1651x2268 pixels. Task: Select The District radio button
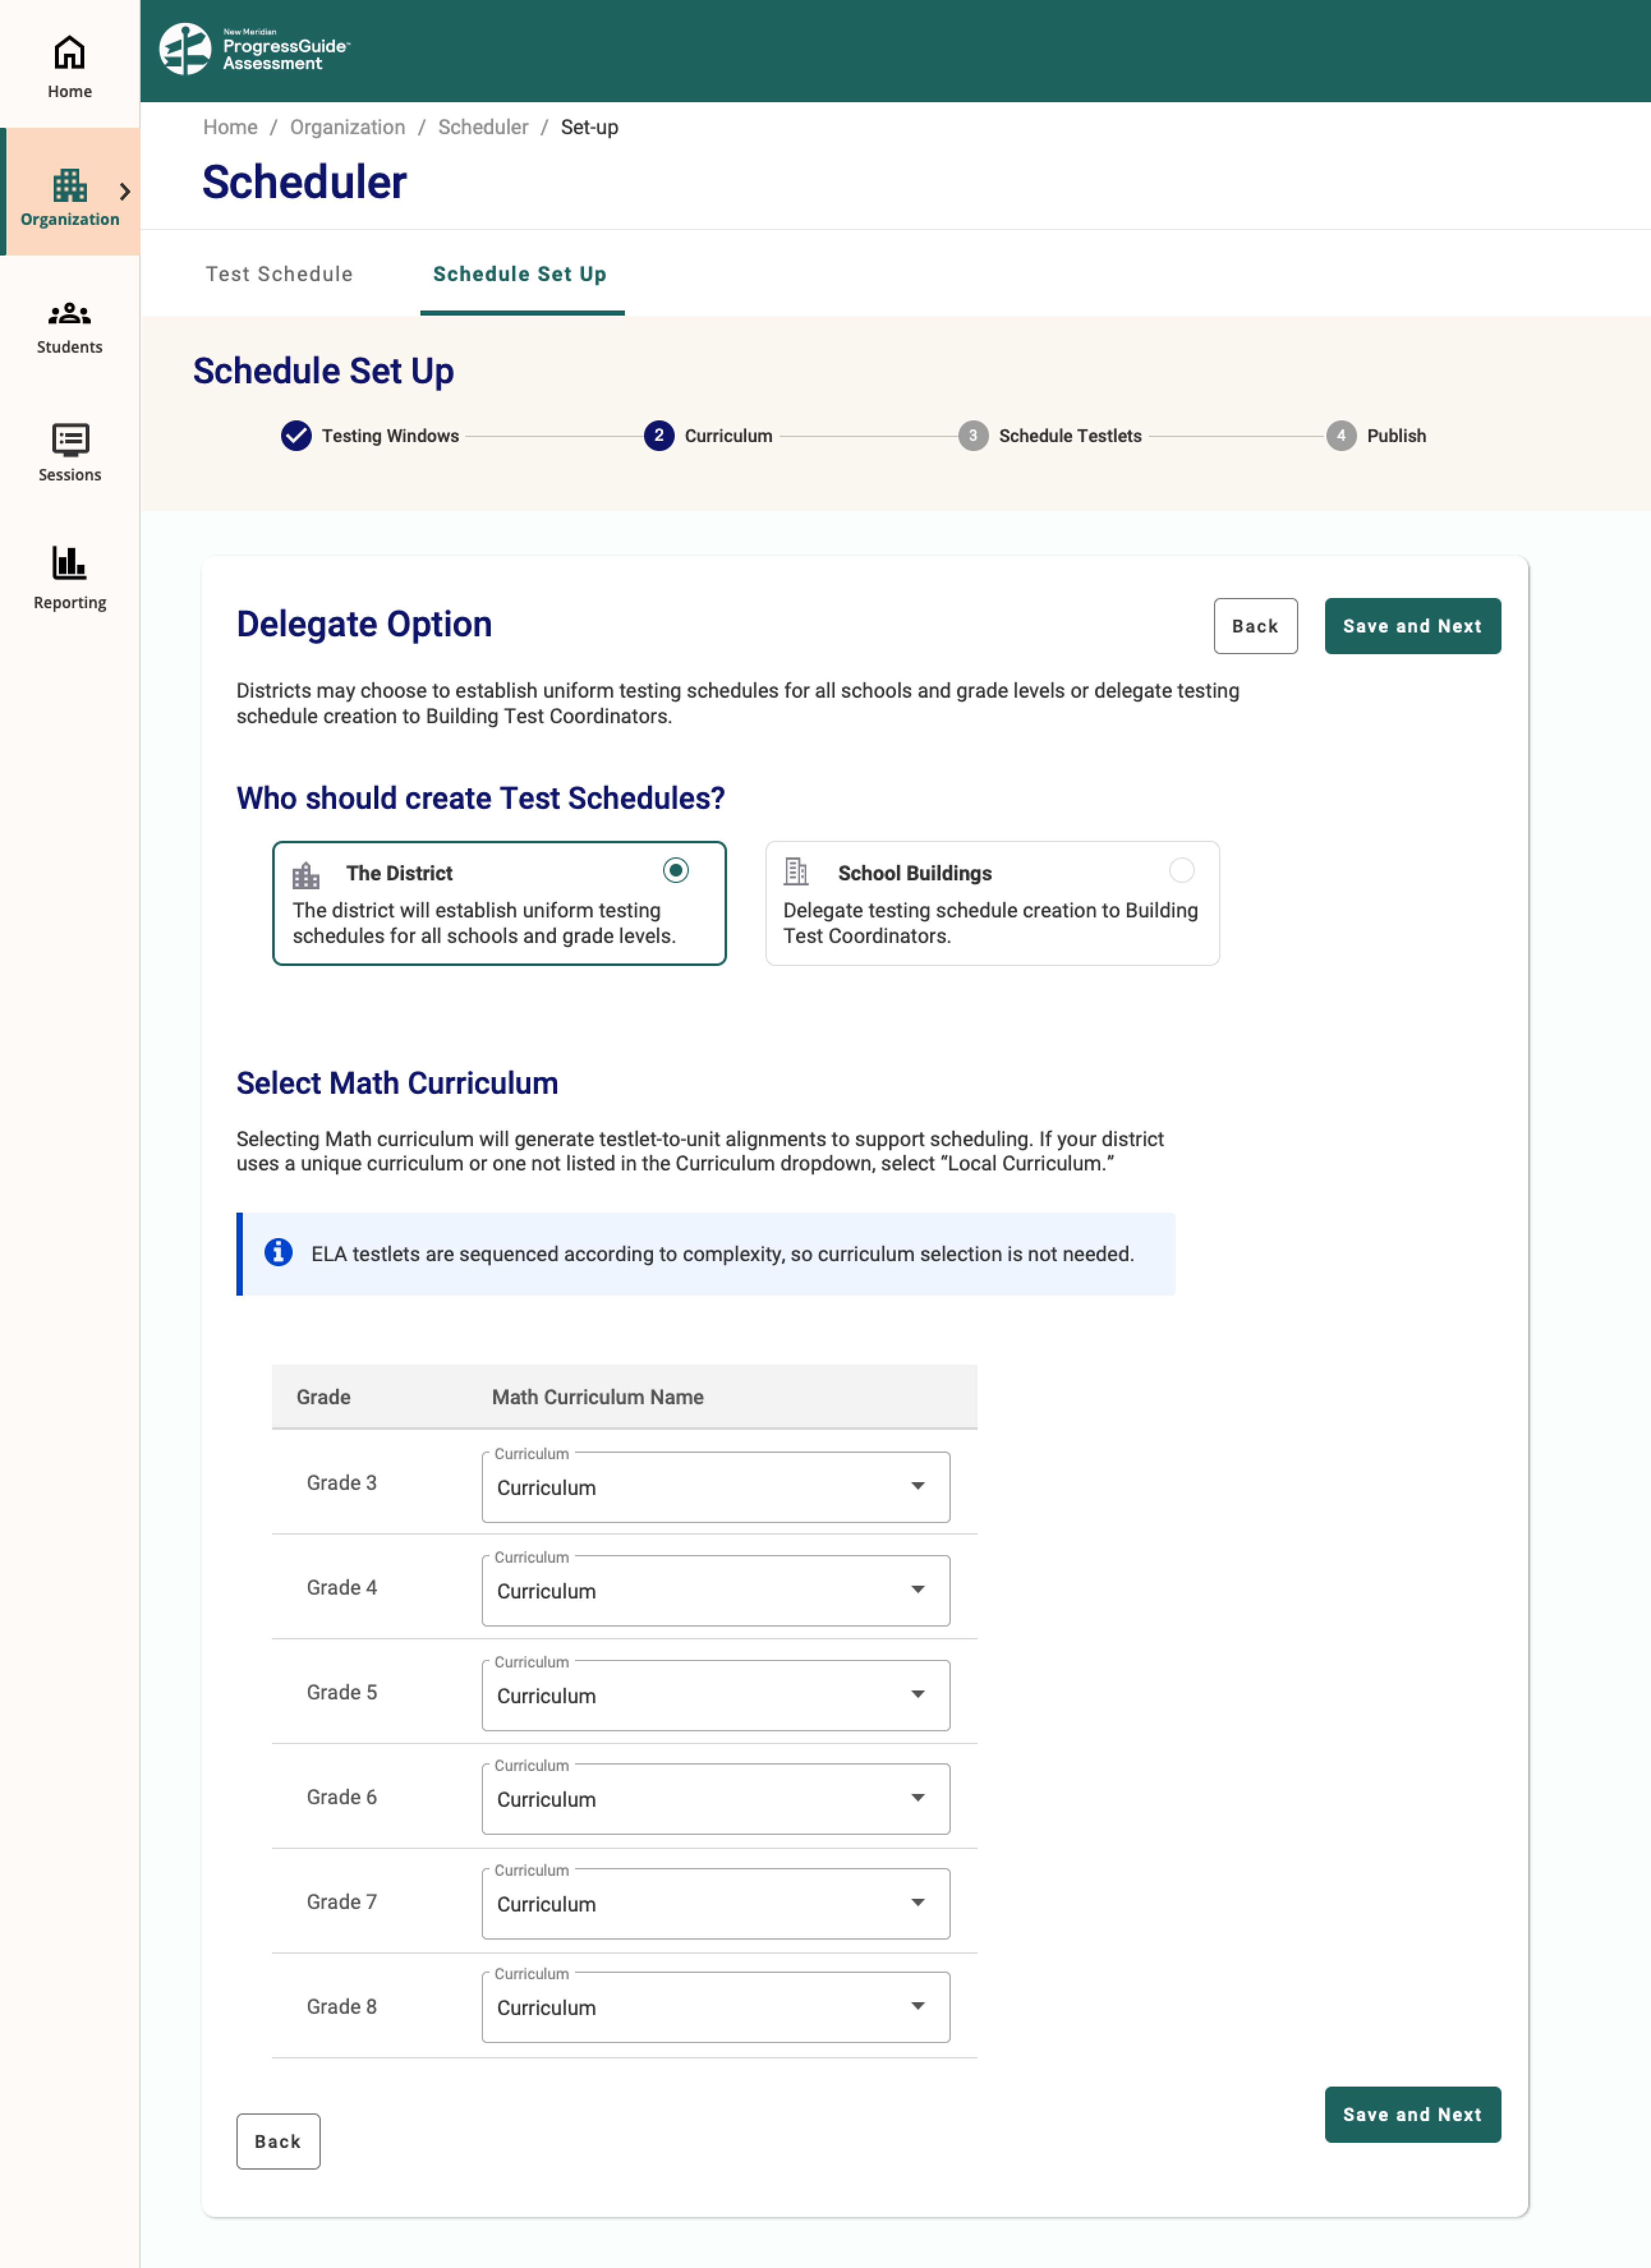point(676,871)
